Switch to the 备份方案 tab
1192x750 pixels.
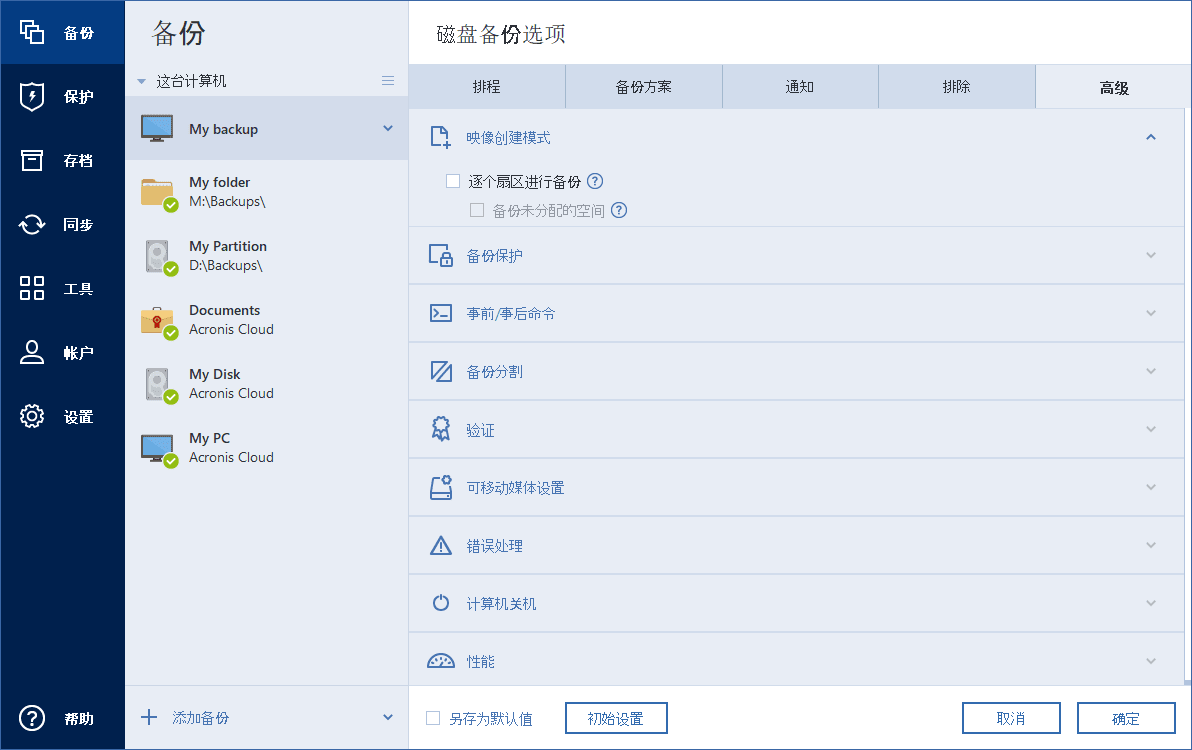pyautogui.click(x=643, y=87)
